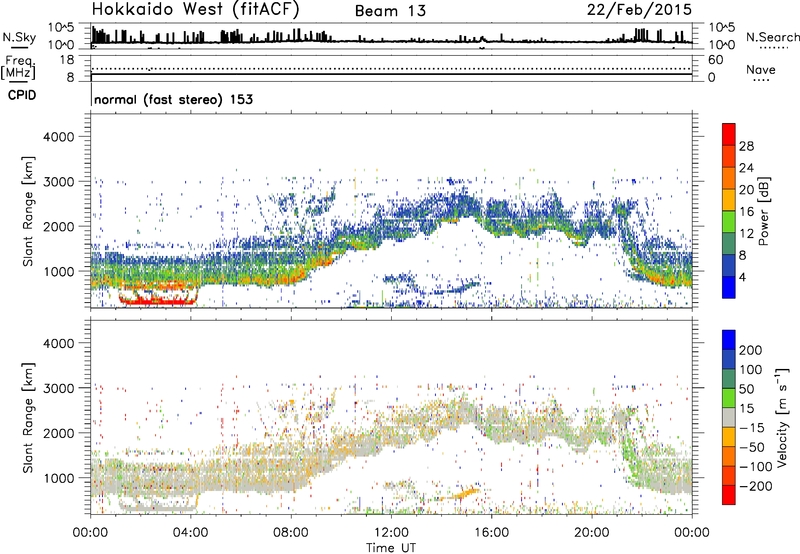Image resolution: width=800 pixels, height=554 pixels.
Task: Click the '60' Nave axis tick label
Action: point(715,60)
